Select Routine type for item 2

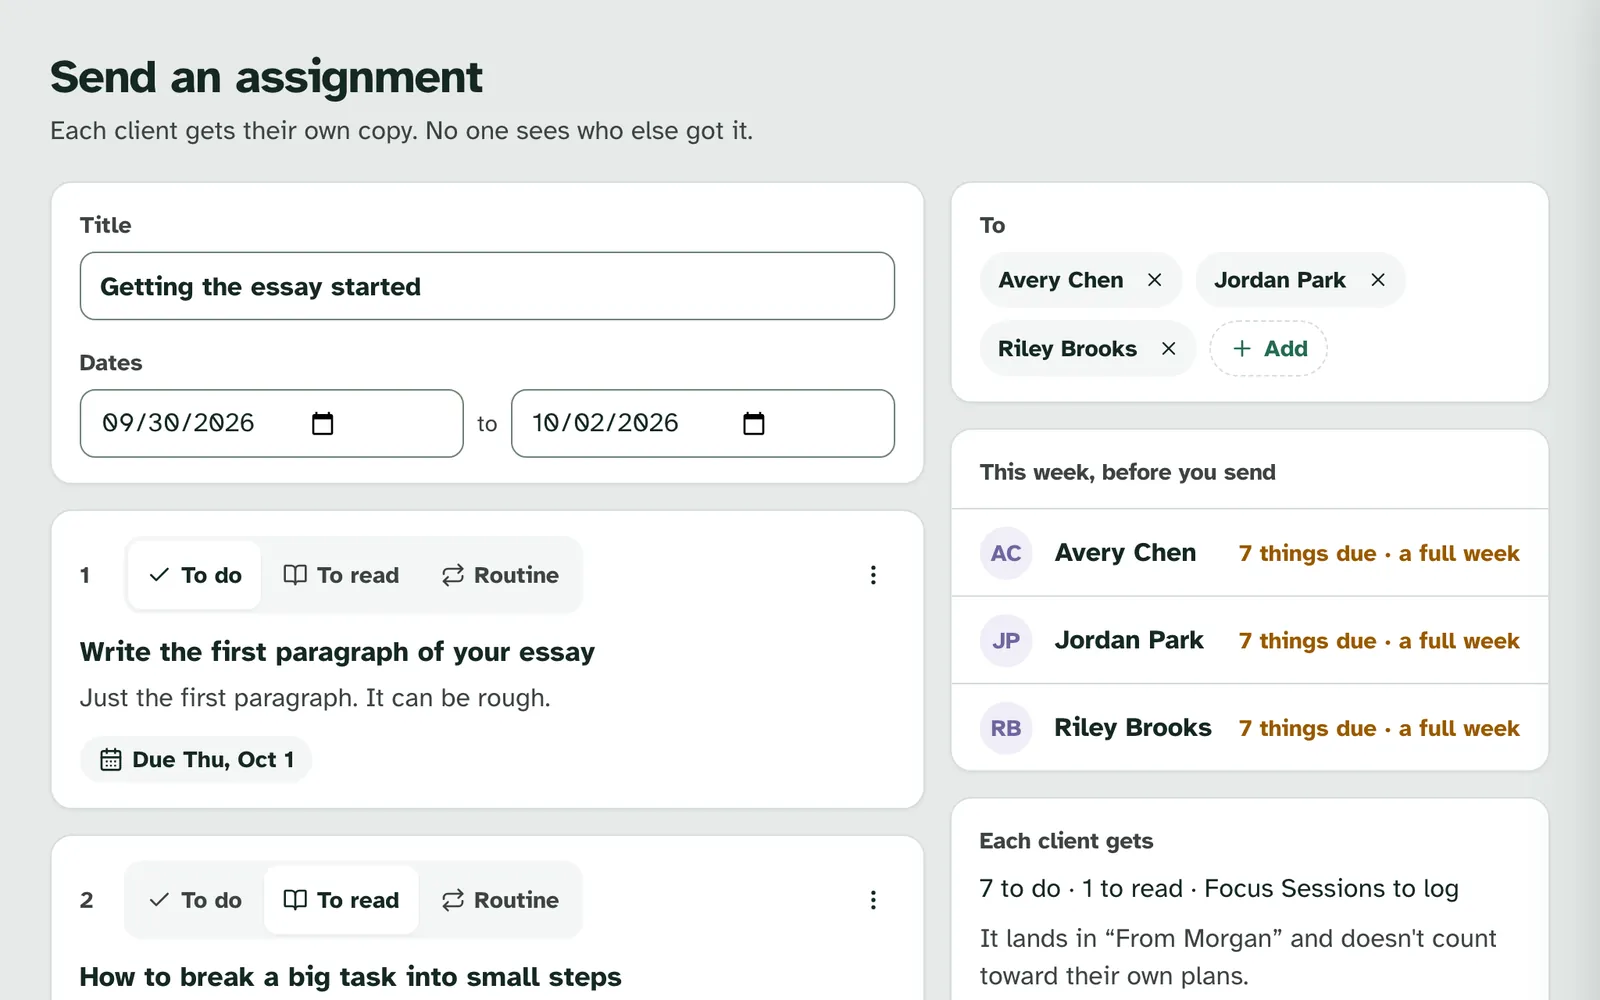coord(500,900)
